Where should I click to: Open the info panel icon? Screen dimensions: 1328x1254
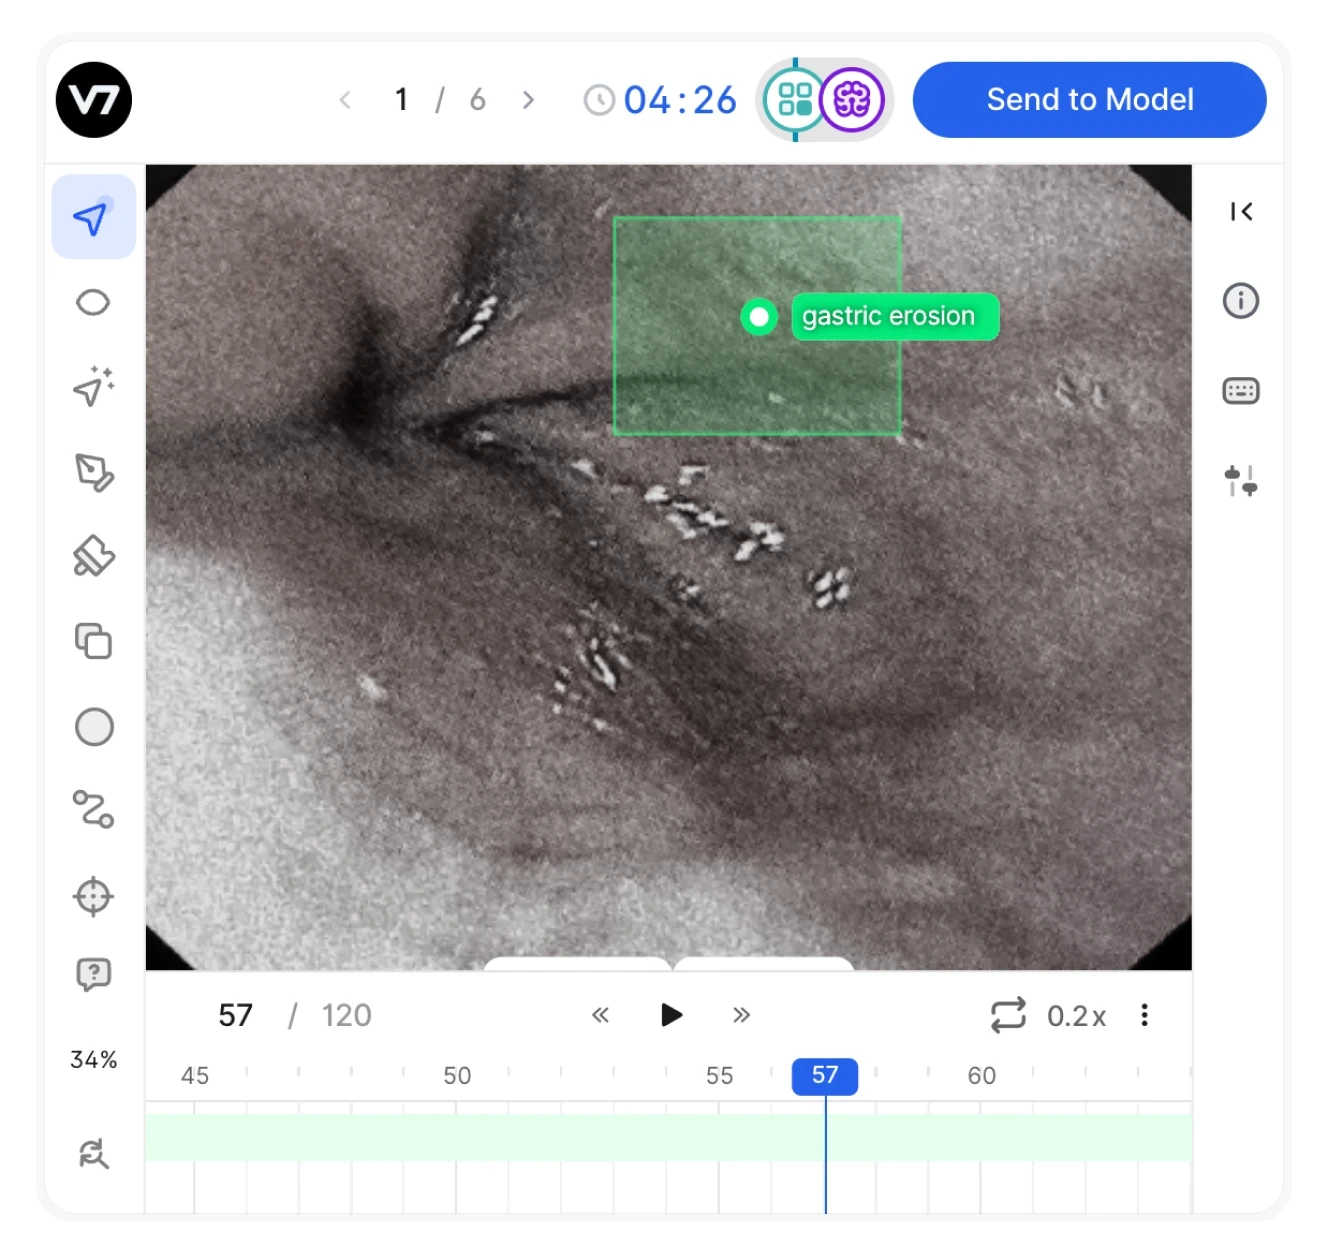1241,301
